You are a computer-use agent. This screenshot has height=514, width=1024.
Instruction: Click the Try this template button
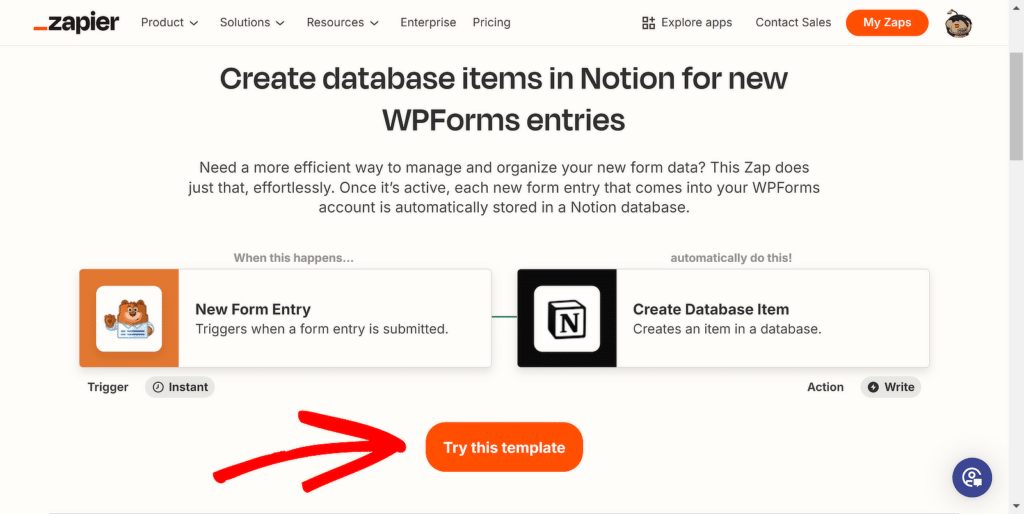point(504,447)
